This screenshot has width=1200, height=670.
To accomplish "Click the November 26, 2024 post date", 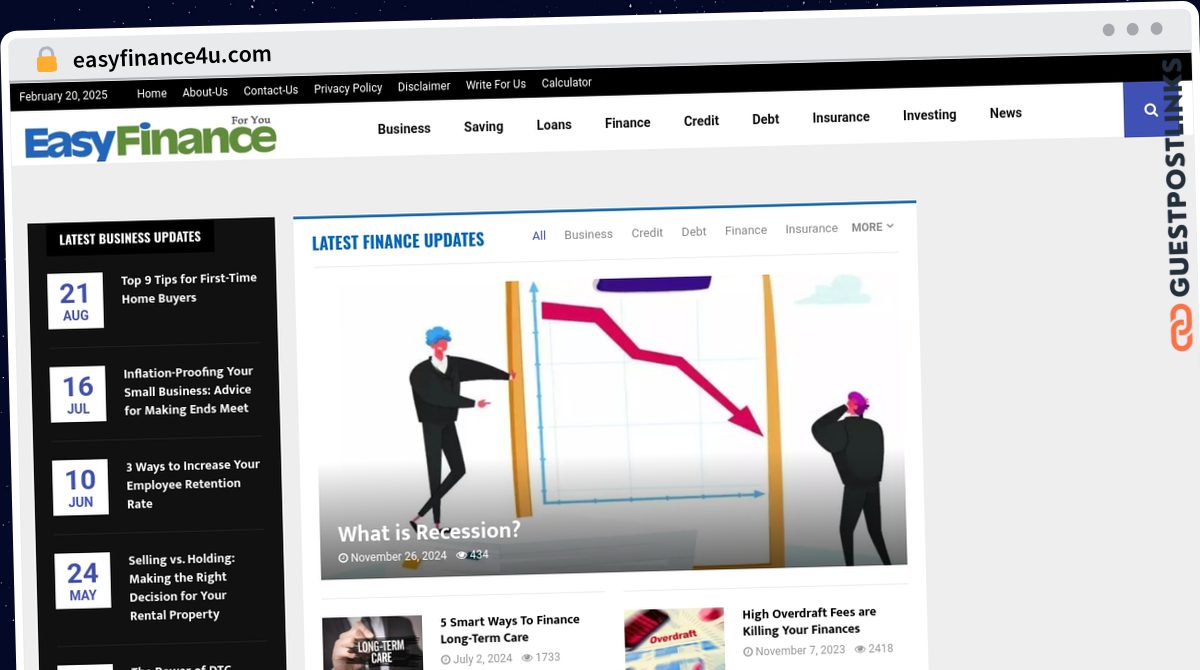I will tap(392, 557).
